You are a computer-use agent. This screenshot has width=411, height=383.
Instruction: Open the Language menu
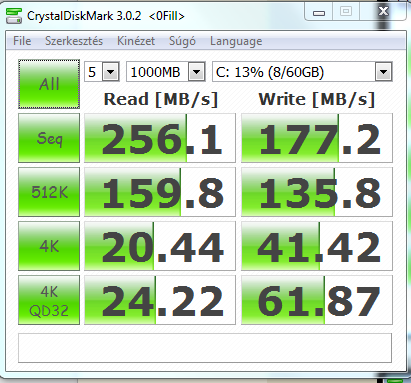click(236, 41)
